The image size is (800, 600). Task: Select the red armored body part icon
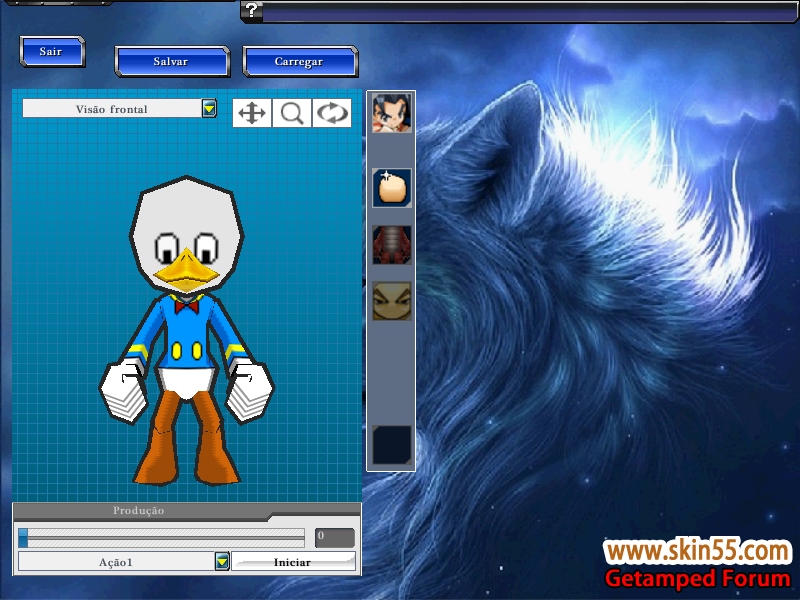point(391,245)
